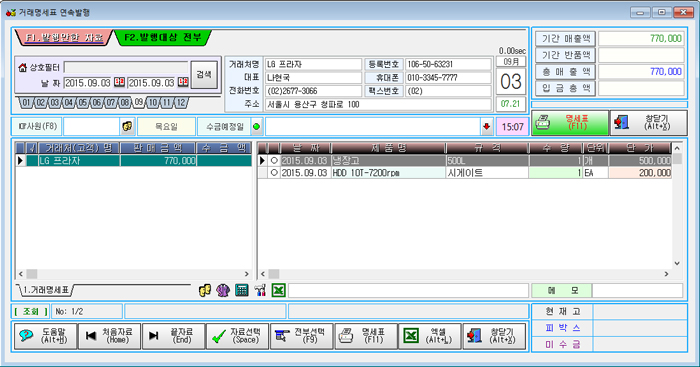The width and height of the screenshot is (700, 367).
Task: Select month tab 06
Action: 97,103
